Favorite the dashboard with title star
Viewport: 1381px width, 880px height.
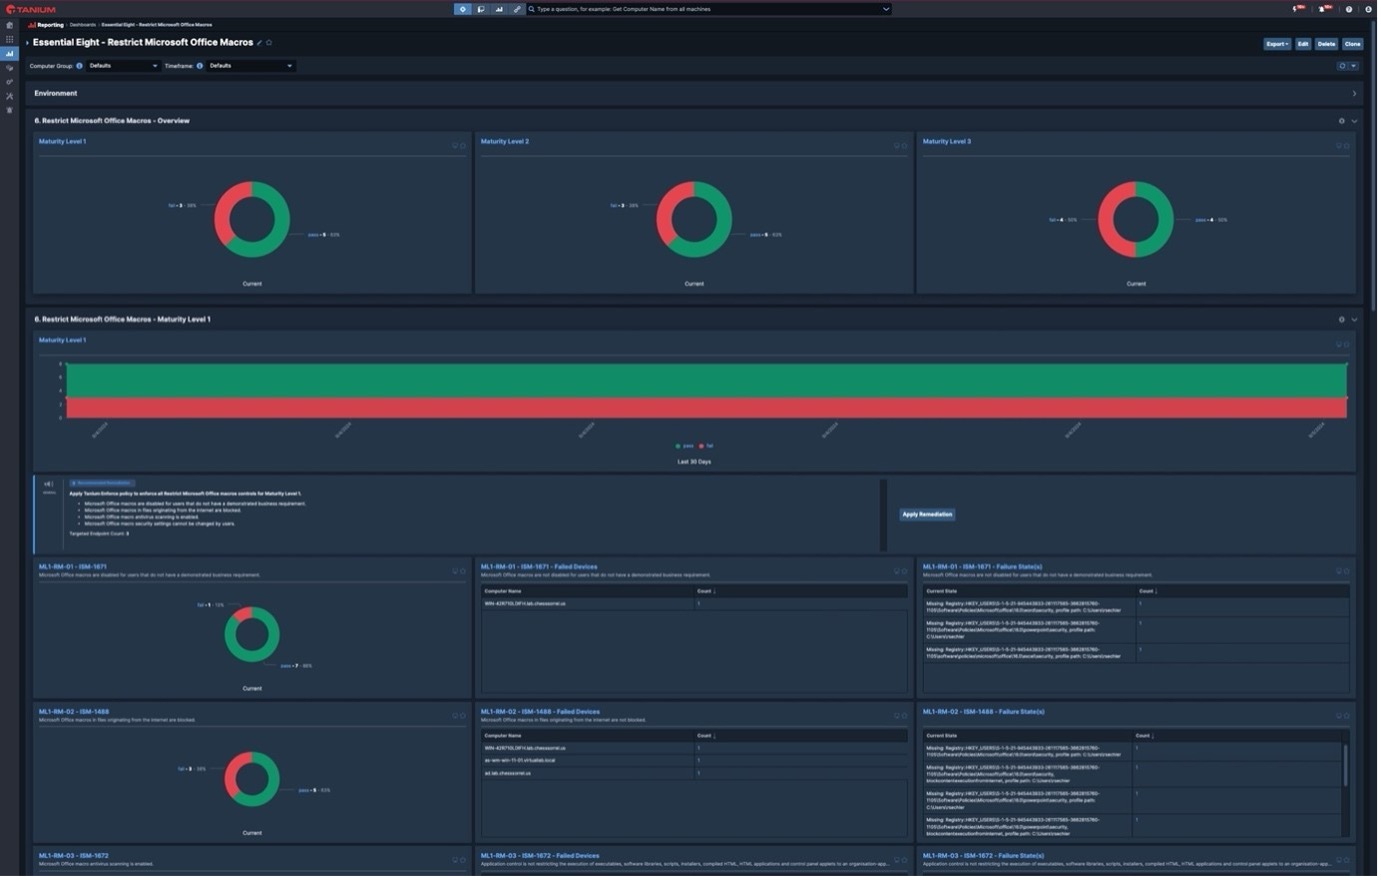(270, 43)
